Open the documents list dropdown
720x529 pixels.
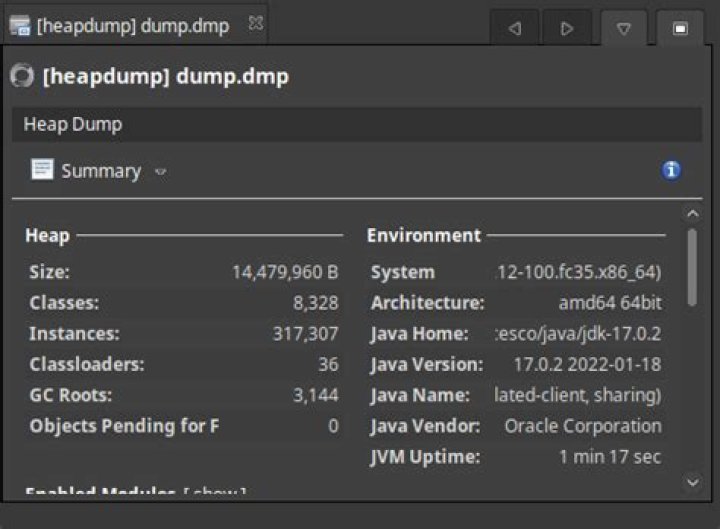(624, 29)
